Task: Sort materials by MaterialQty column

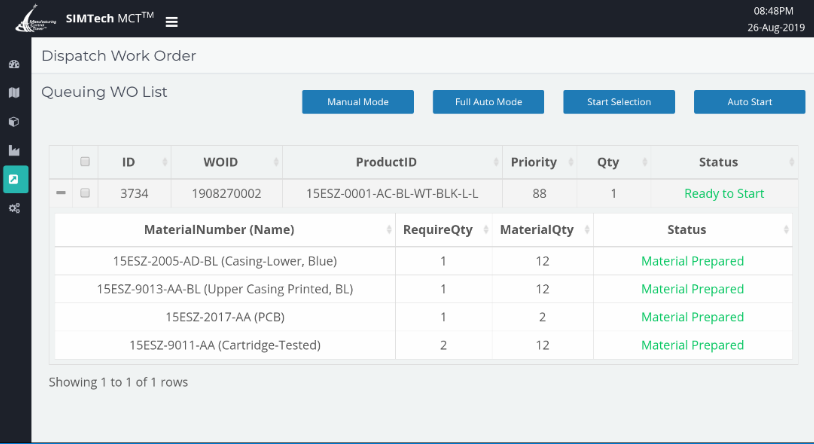Action: [x=542, y=230]
